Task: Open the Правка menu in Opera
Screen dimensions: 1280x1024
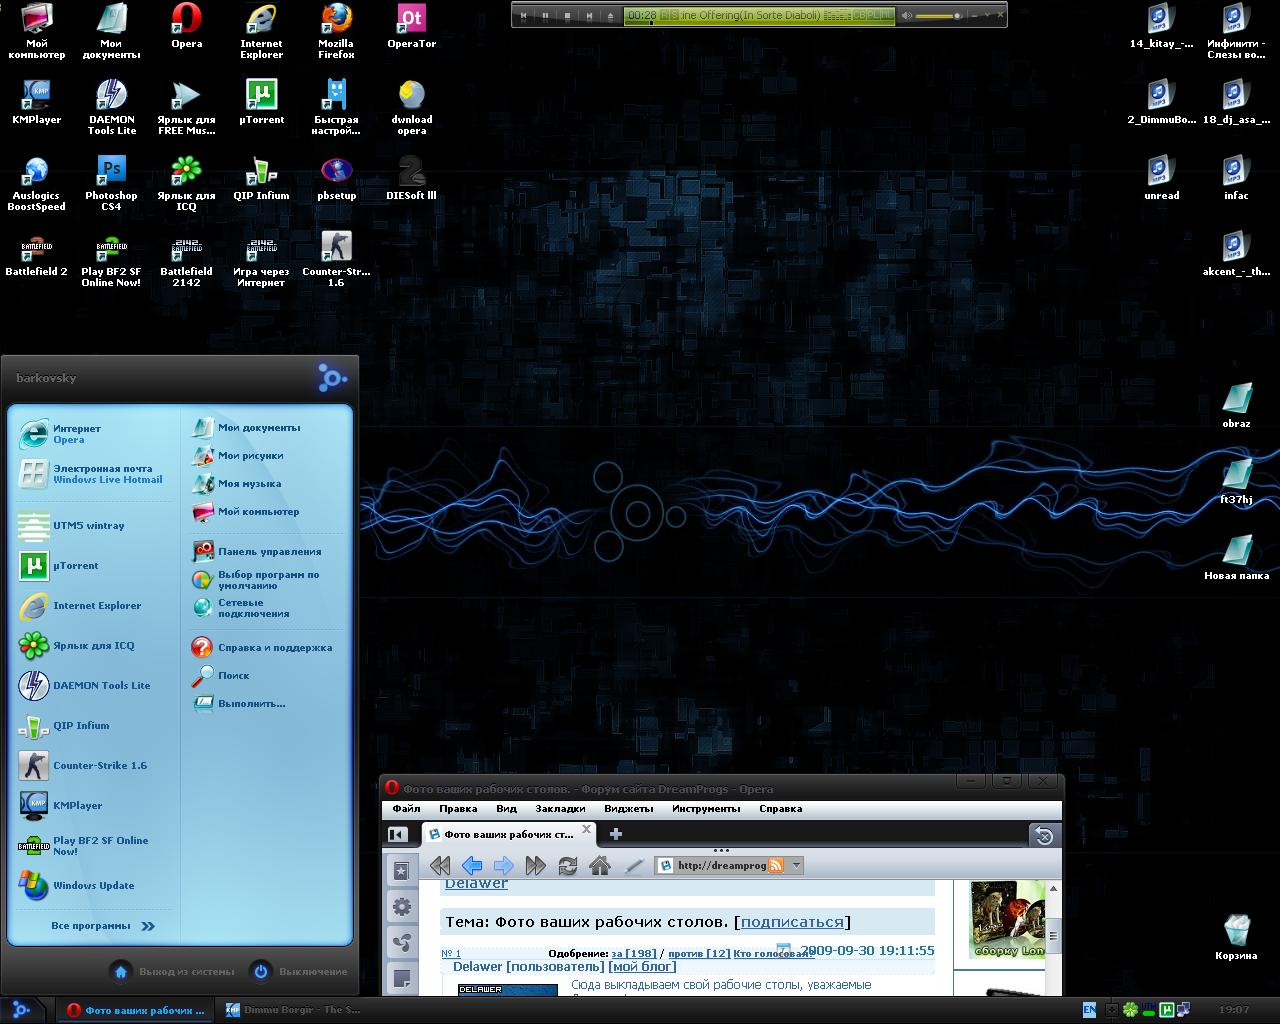Action: (x=458, y=809)
